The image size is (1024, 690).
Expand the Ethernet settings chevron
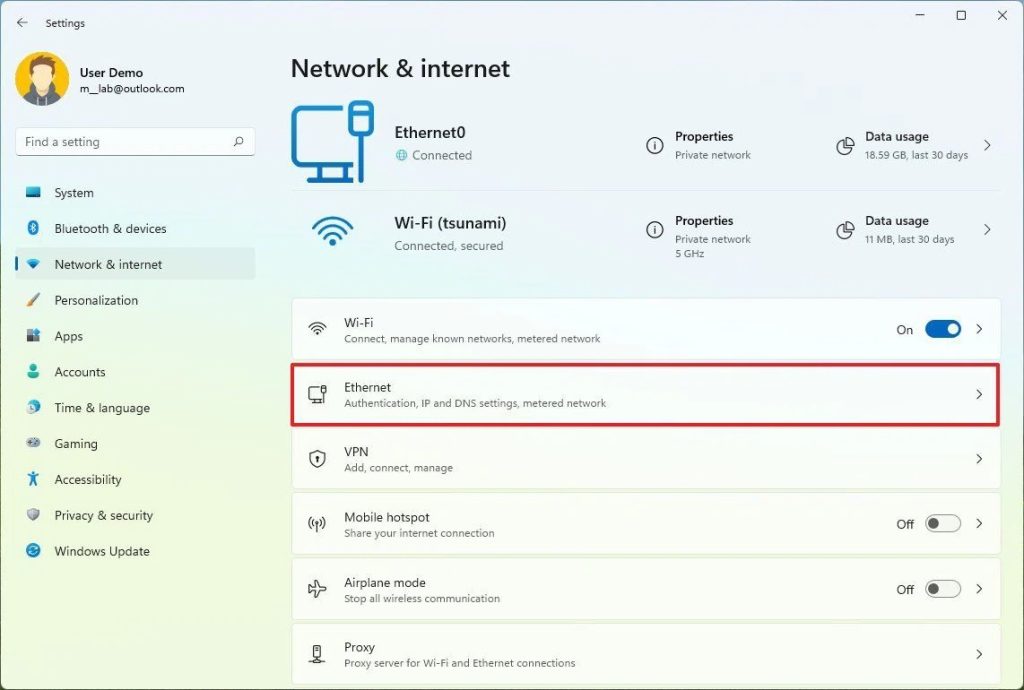[979, 394]
